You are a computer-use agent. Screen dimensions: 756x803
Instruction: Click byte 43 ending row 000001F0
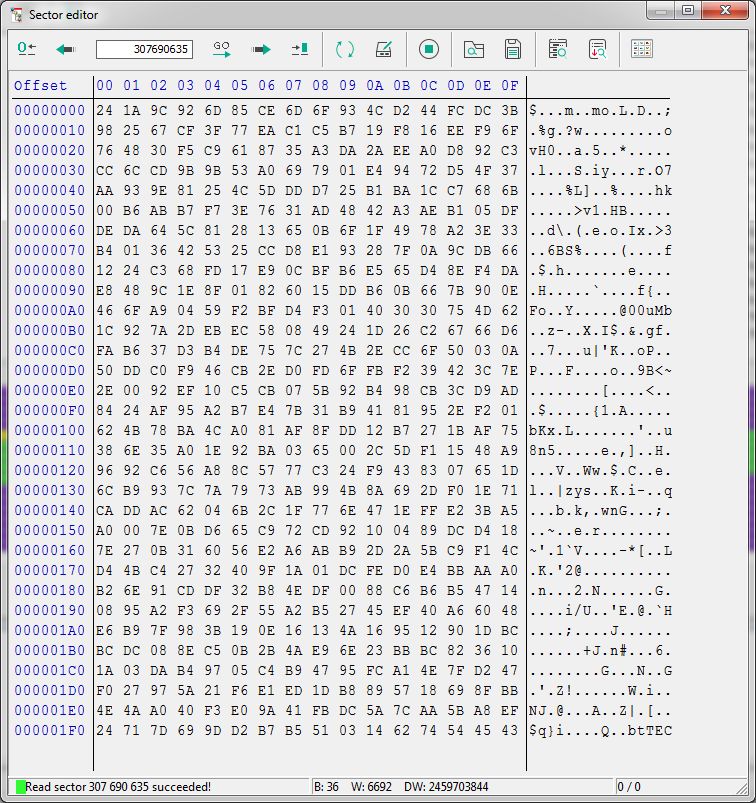pyautogui.click(x=510, y=730)
